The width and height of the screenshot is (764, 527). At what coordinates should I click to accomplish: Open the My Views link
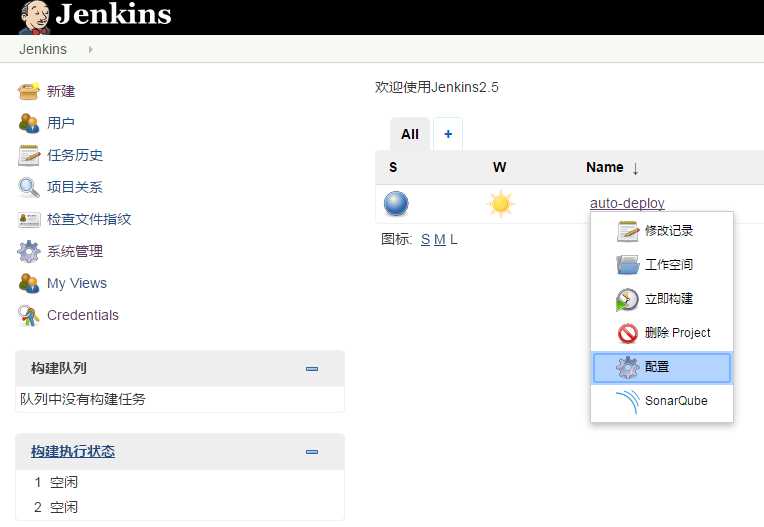point(77,283)
